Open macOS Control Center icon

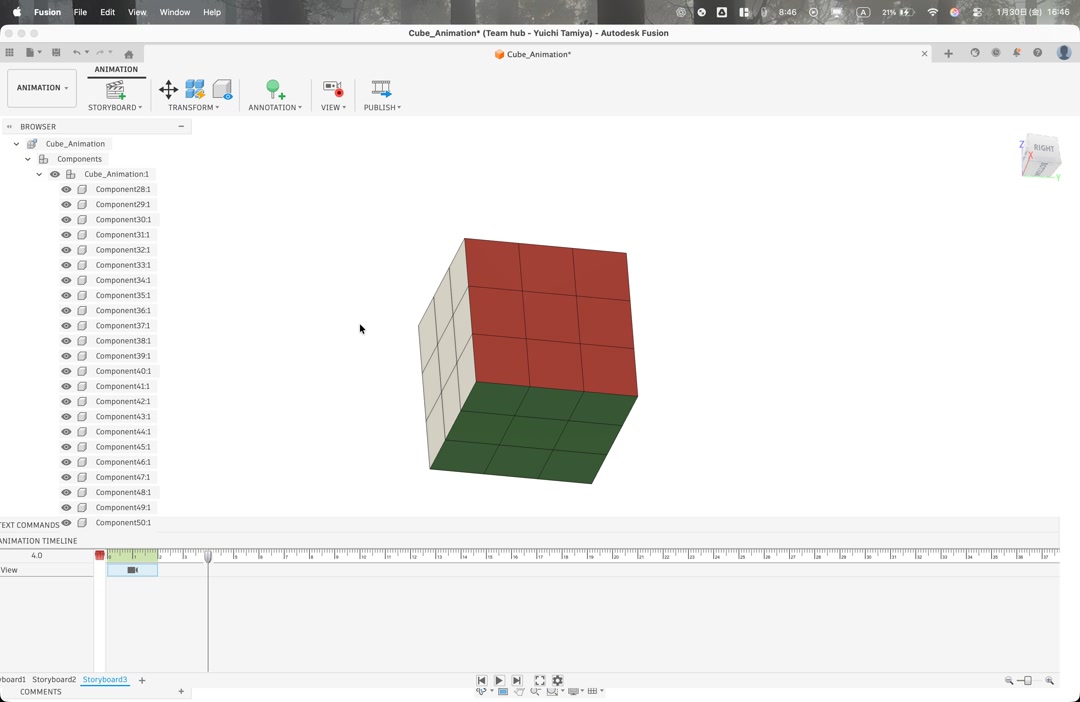[x=977, y=12]
